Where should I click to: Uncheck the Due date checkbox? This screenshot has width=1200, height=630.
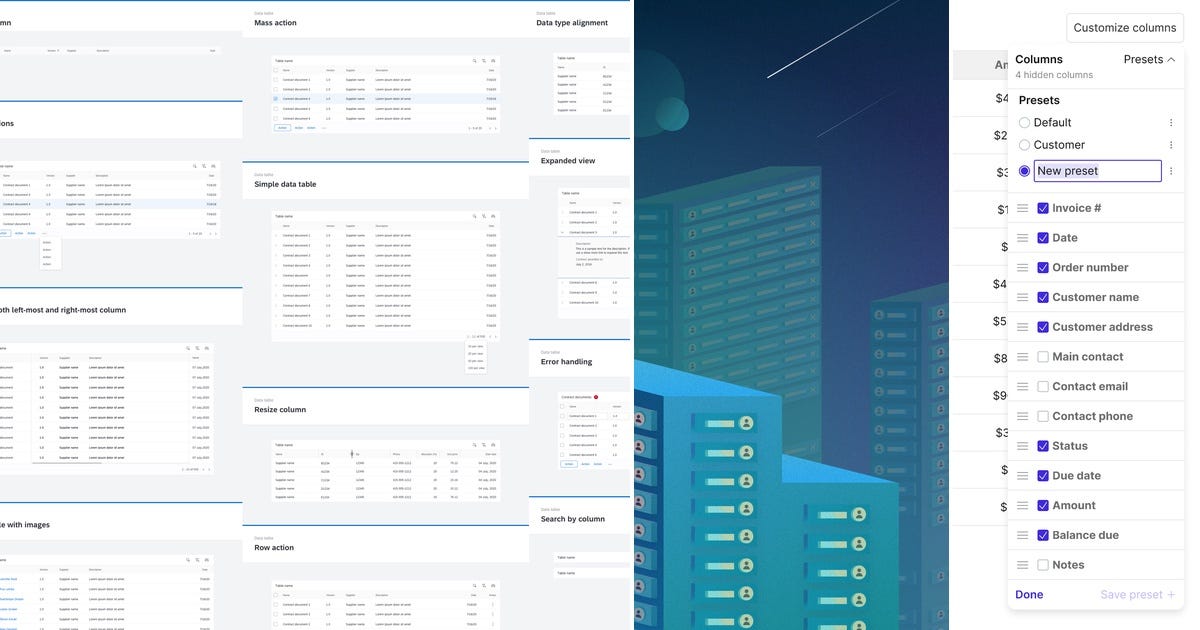(x=1043, y=476)
